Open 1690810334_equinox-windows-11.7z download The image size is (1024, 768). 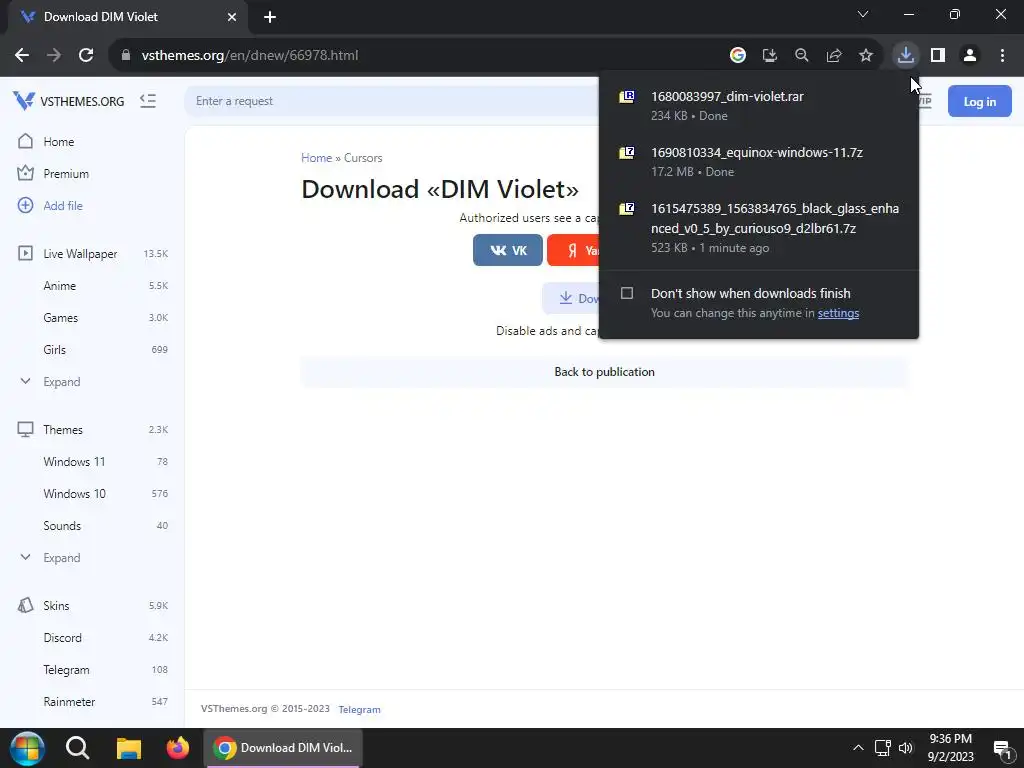point(758,161)
